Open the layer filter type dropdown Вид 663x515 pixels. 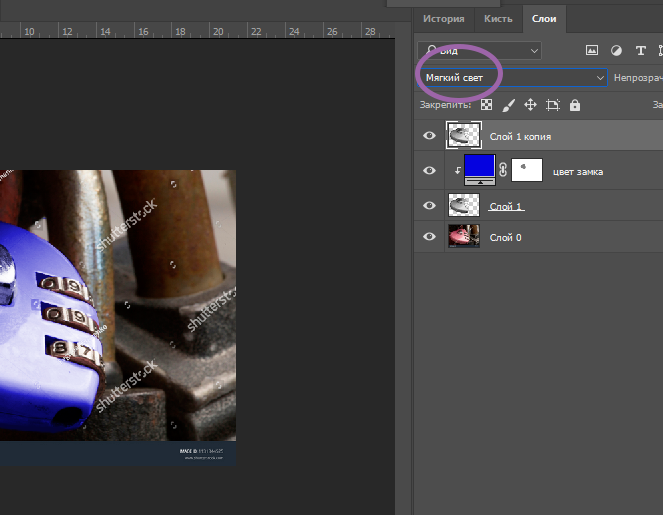coord(479,51)
